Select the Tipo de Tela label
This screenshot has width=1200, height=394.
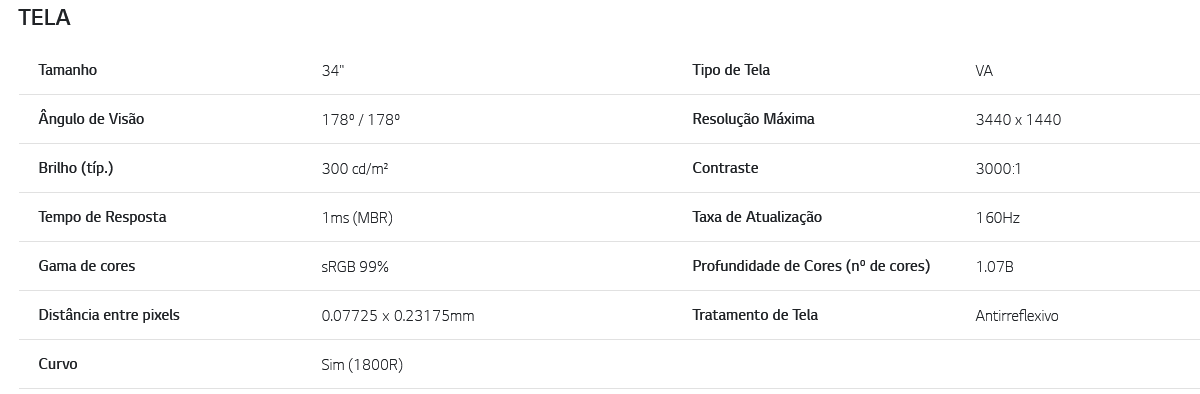[731, 70]
